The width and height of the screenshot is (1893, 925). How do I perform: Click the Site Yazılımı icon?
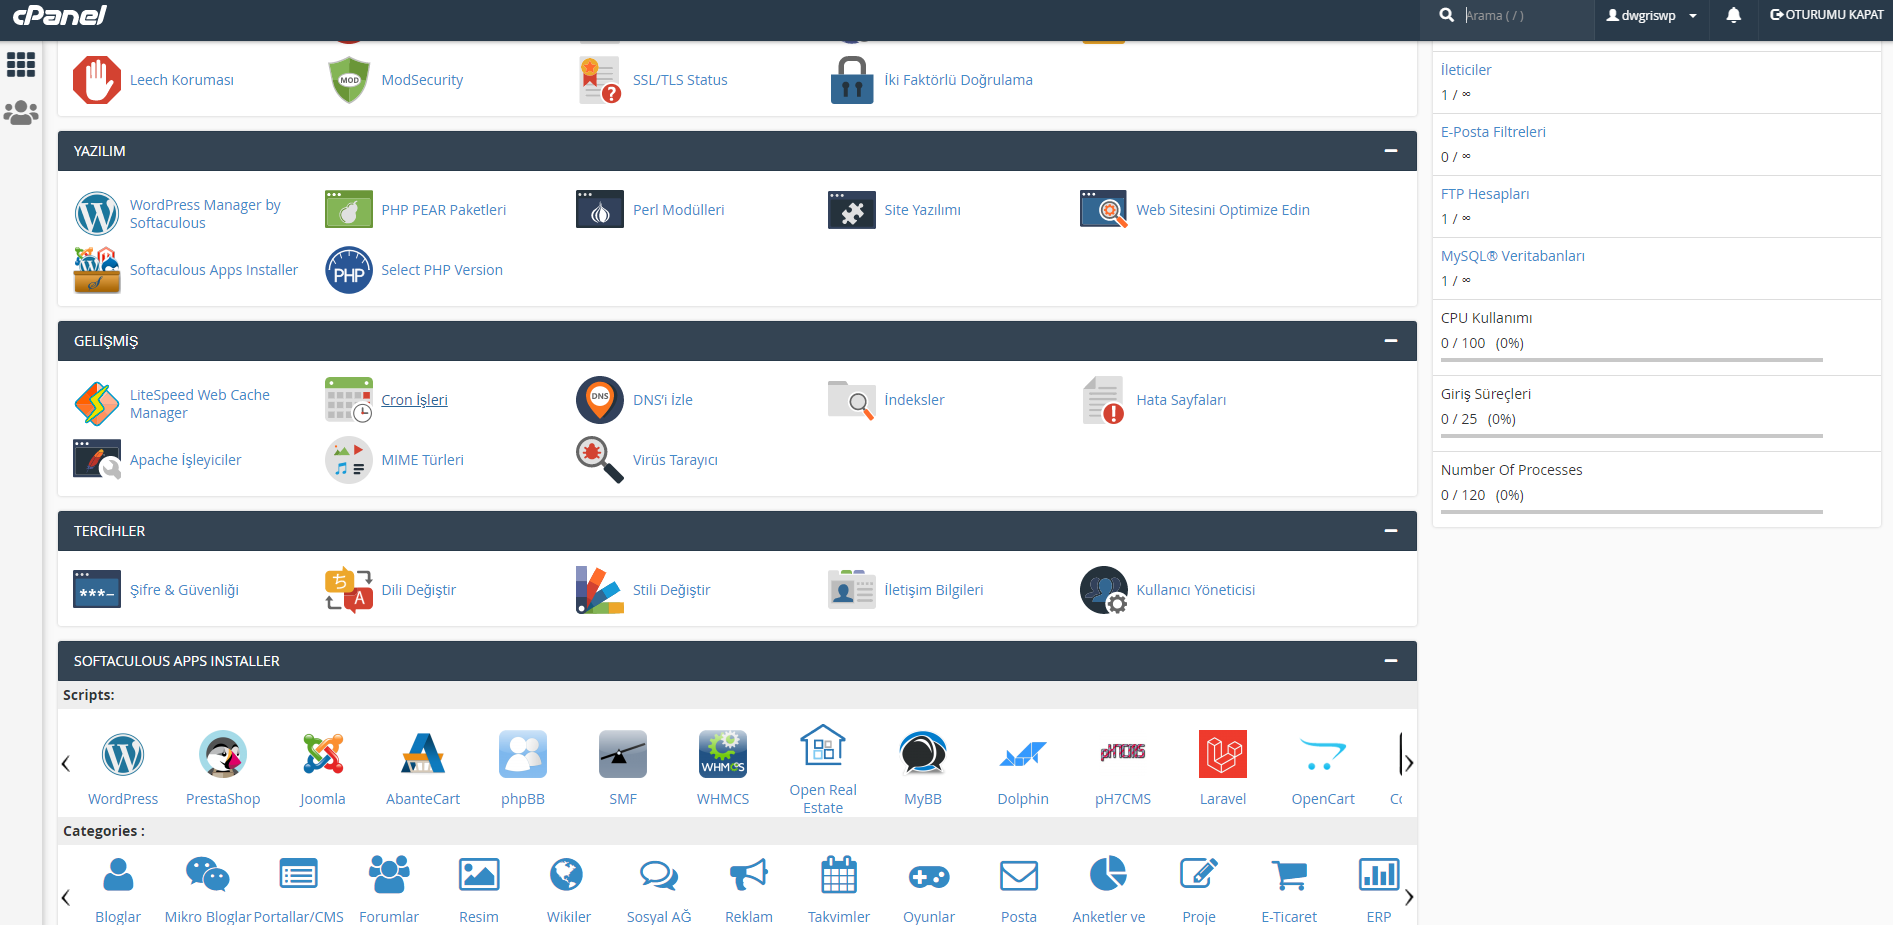tap(852, 210)
